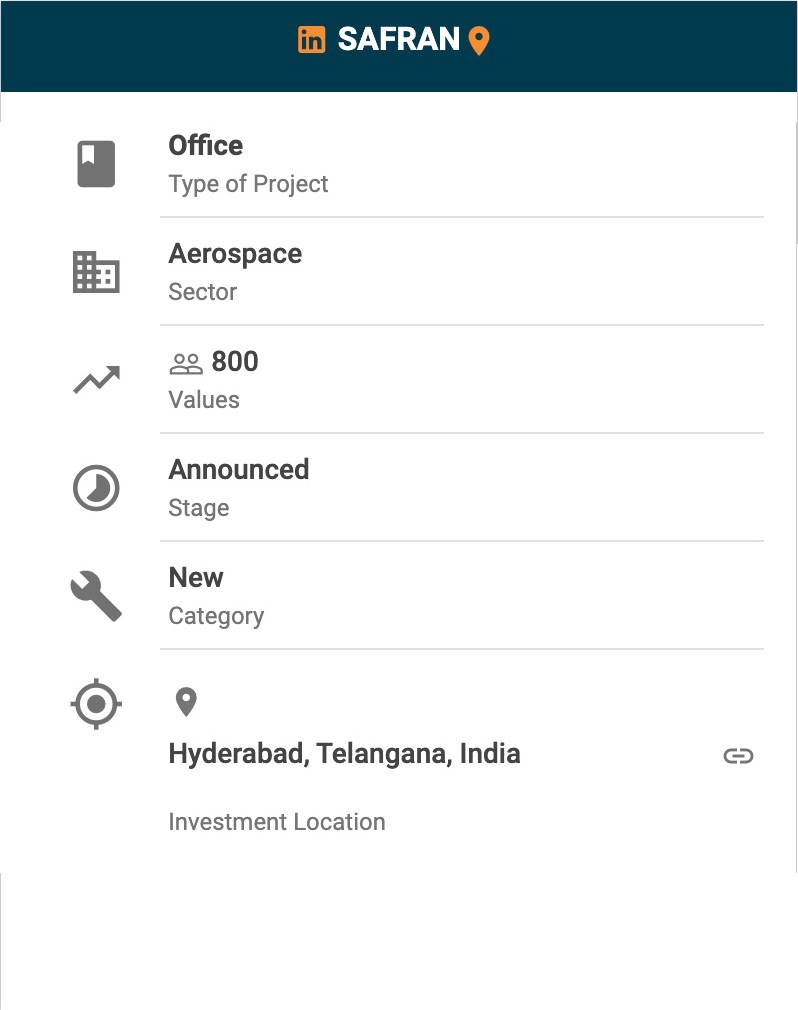
Task: Click the book icon for Type of Project
Action: click(x=96, y=164)
